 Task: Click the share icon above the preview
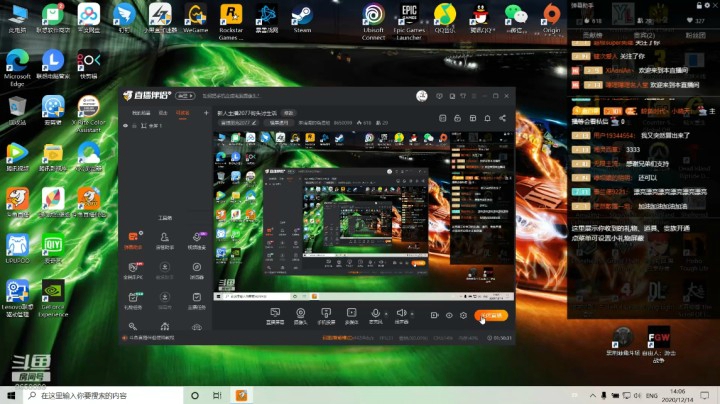pyautogui.click(x=502, y=118)
